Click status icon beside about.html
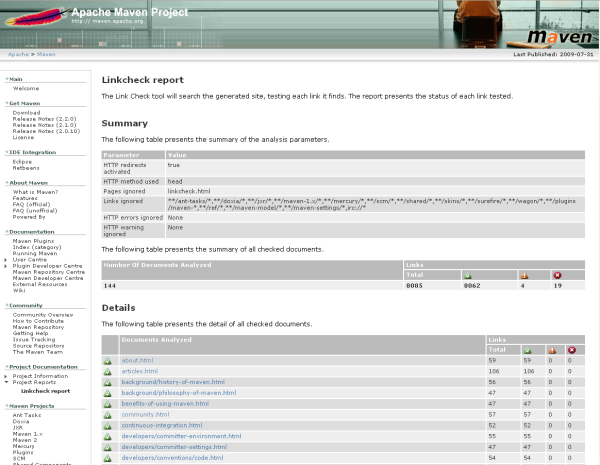 pyautogui.click(x=108, y=360)
